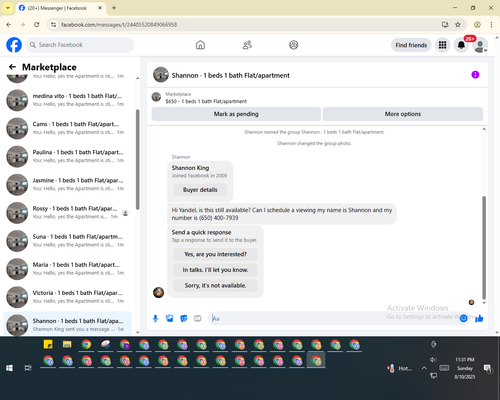Send quick reply 'Yes, are you interested?'
Viewport: 500px width, 400px height.
click(215, 254)
